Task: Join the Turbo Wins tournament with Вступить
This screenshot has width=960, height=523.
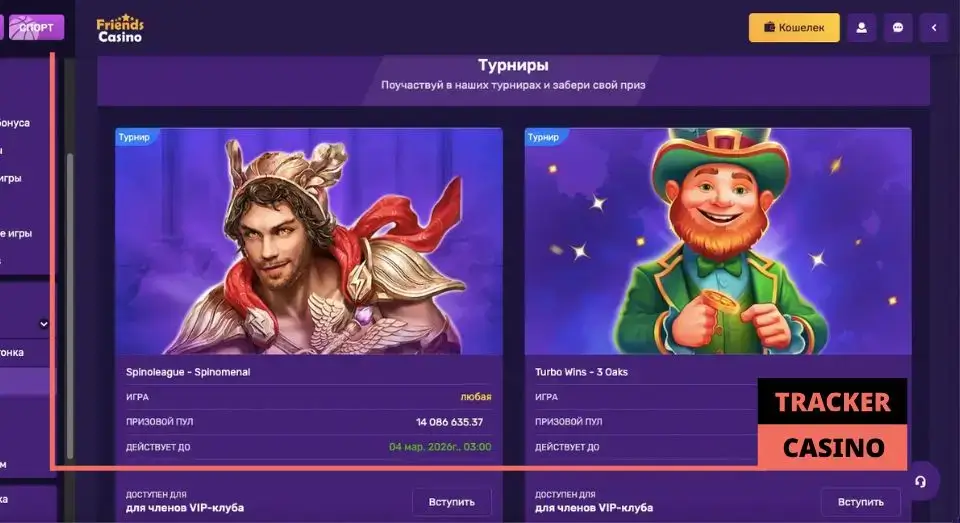Action: [860, 502]
